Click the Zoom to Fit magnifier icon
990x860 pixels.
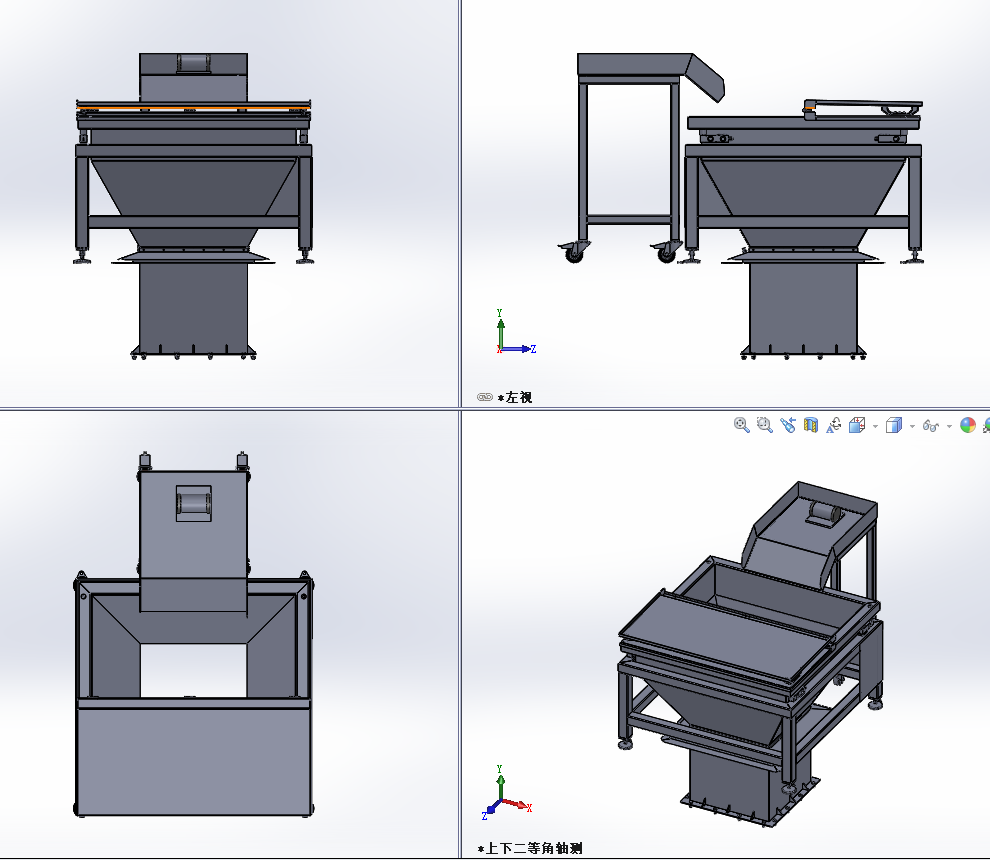coord(742,425)
